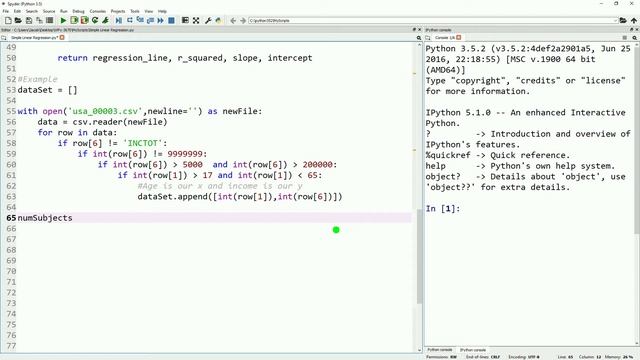The width and height of the screenshot is (640, 360).
Task: Run file with green play icon
Action: (63, 20)
